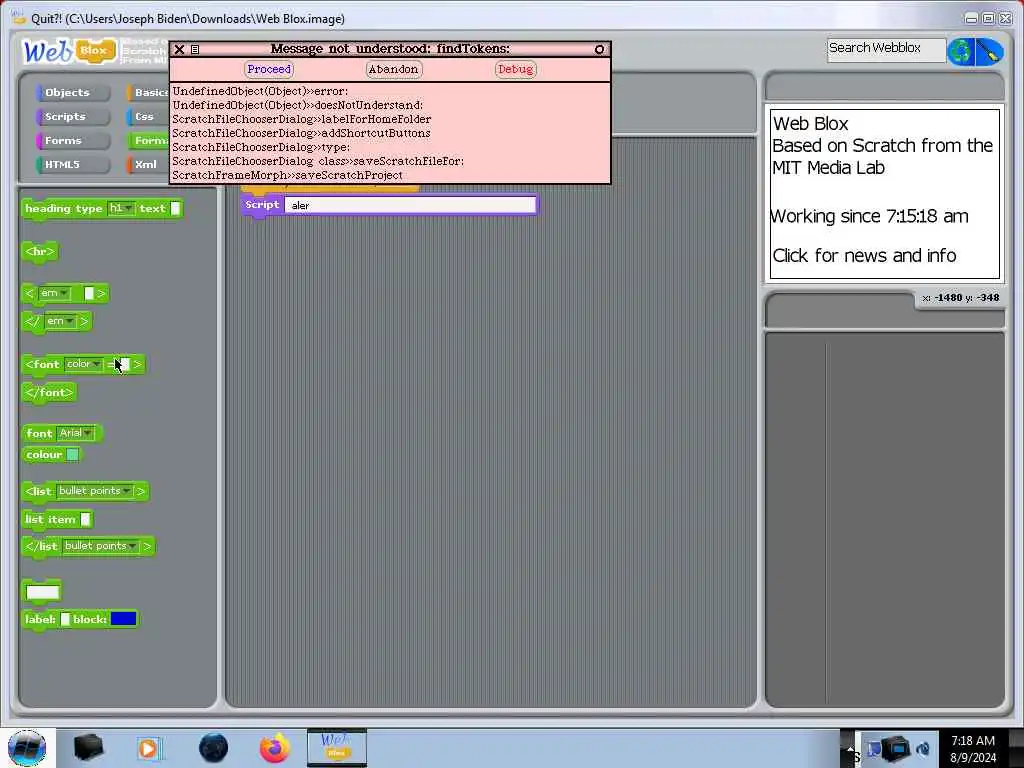Click the Web Blox logo
The height and width of the screenshot is (768, 1024).
tap(69, 50)
